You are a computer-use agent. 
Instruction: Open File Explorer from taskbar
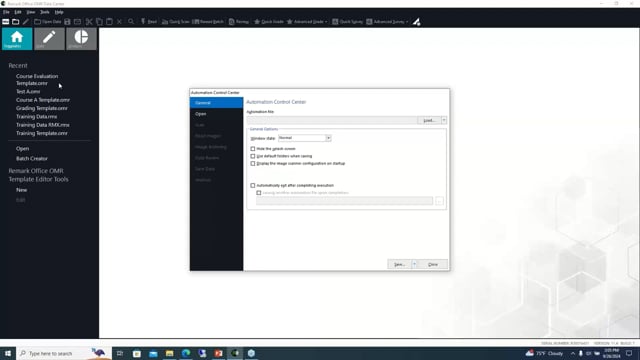[x=169, y=353]
